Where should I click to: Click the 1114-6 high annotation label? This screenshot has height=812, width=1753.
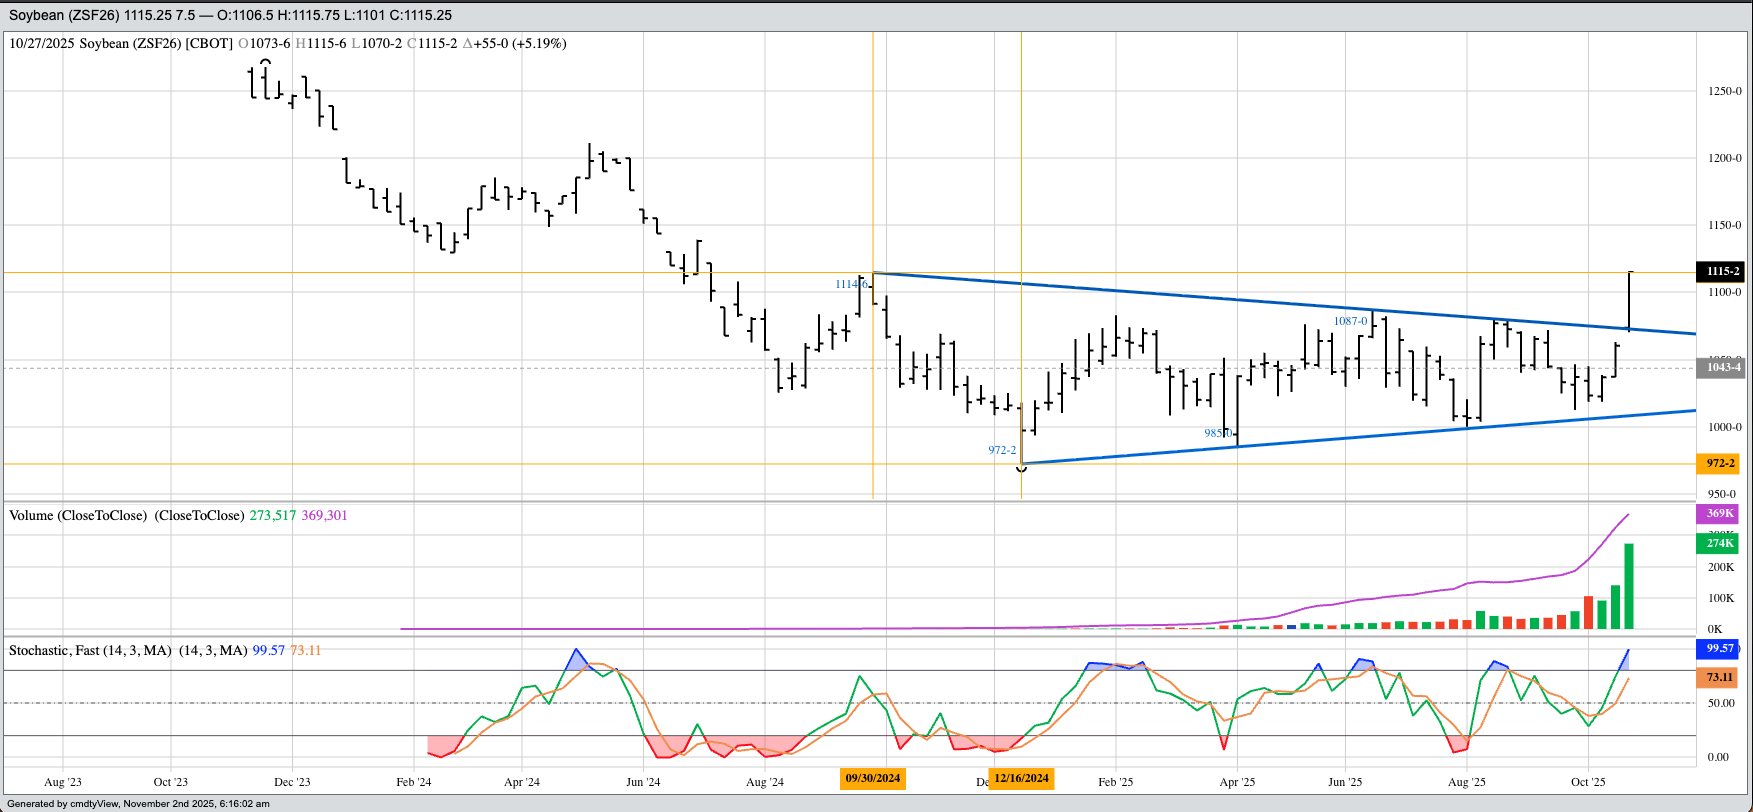851,284
